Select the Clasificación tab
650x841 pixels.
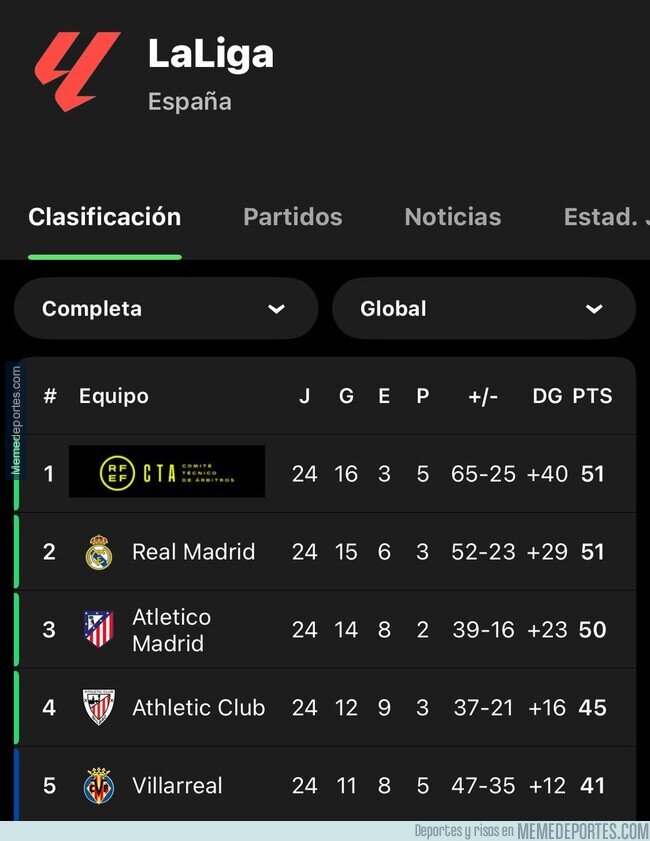coord(105,217)
